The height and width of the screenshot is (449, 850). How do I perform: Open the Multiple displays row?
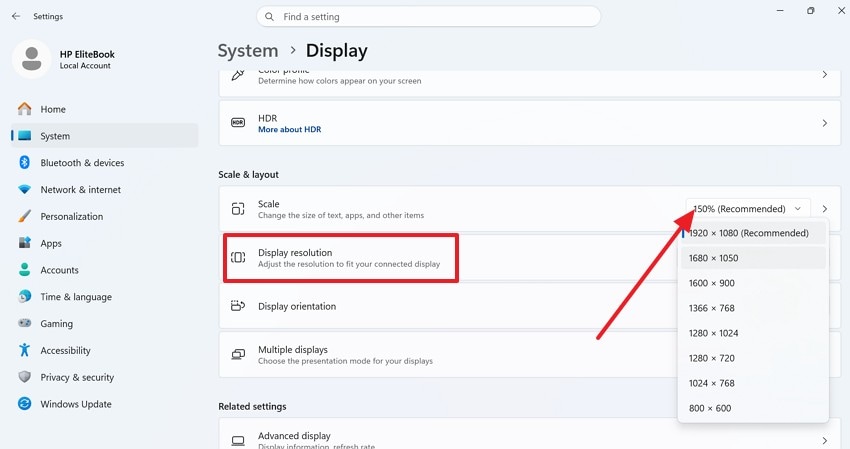[448, 355]
